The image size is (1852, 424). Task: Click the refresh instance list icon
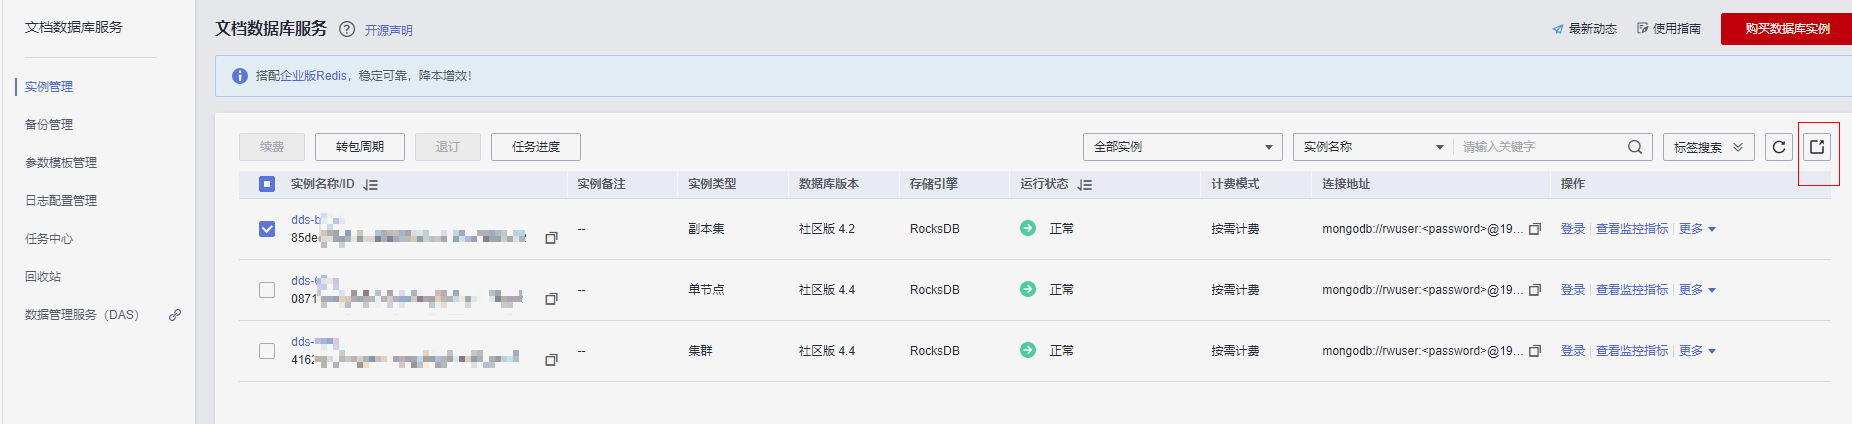tap(1778, 147)
